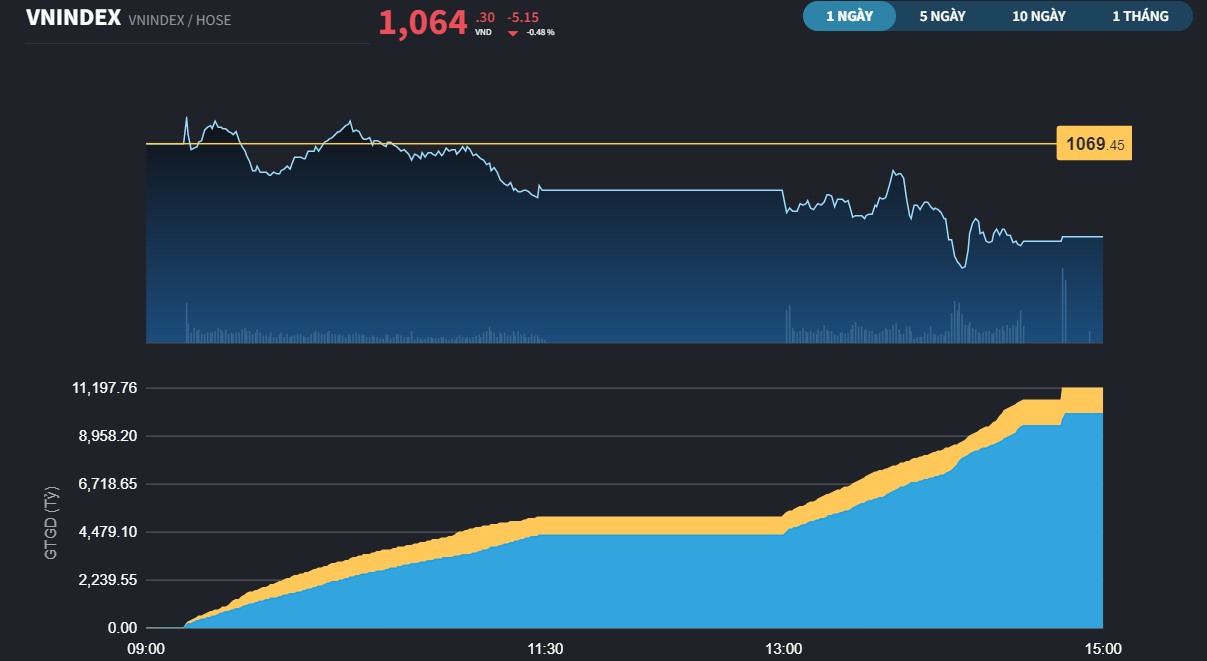Screen dimensions: 1207x661
Task: Click the 13:00 time axis label
Action: 784,649
